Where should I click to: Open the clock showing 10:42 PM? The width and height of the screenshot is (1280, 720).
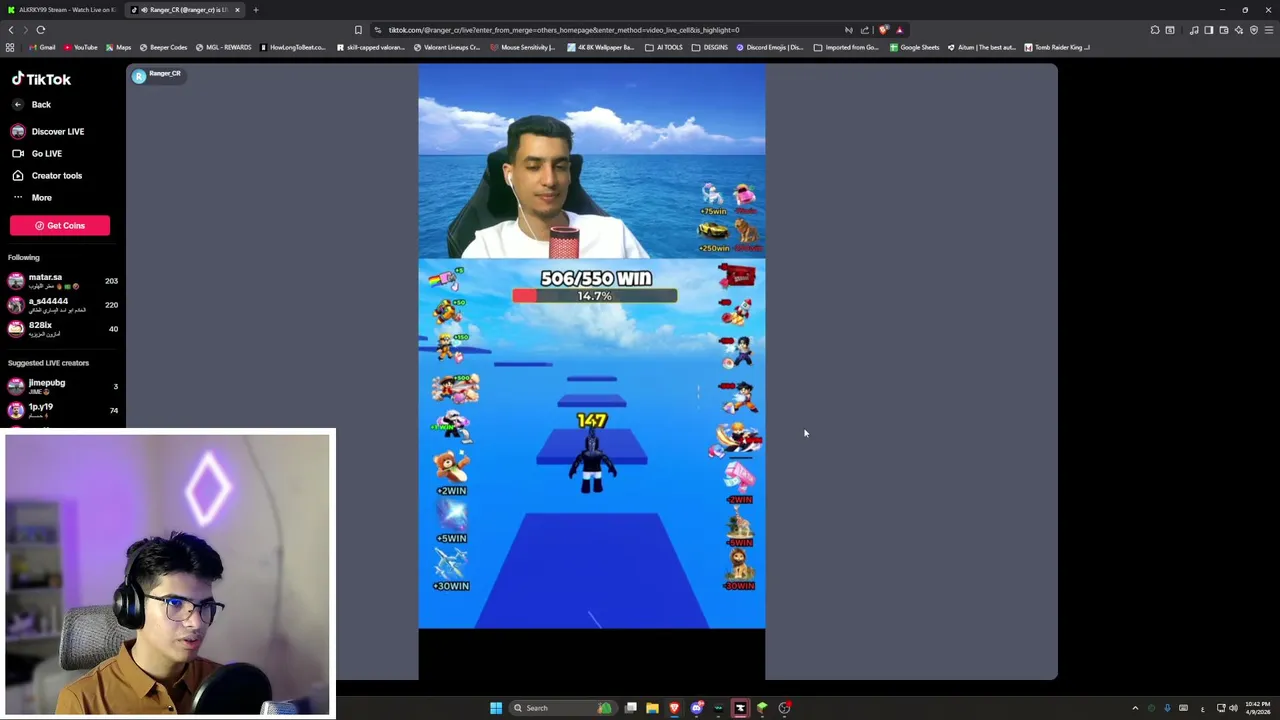[1257, 708]
